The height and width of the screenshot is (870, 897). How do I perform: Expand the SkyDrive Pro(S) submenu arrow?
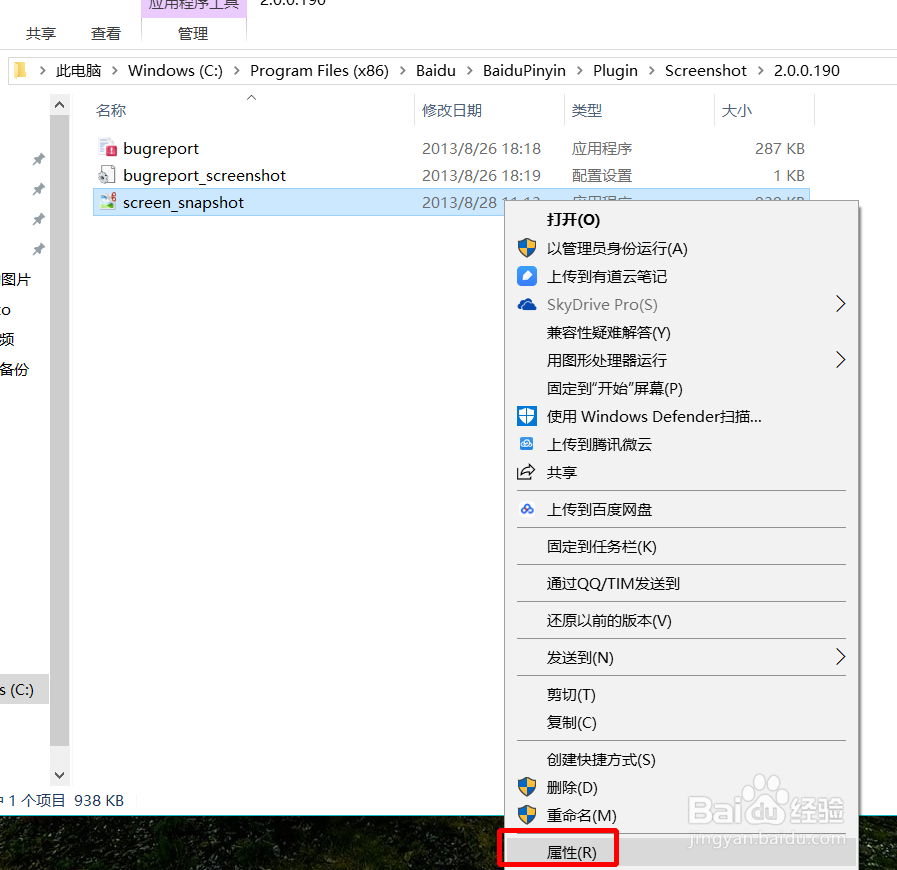(x=840, y=304)
